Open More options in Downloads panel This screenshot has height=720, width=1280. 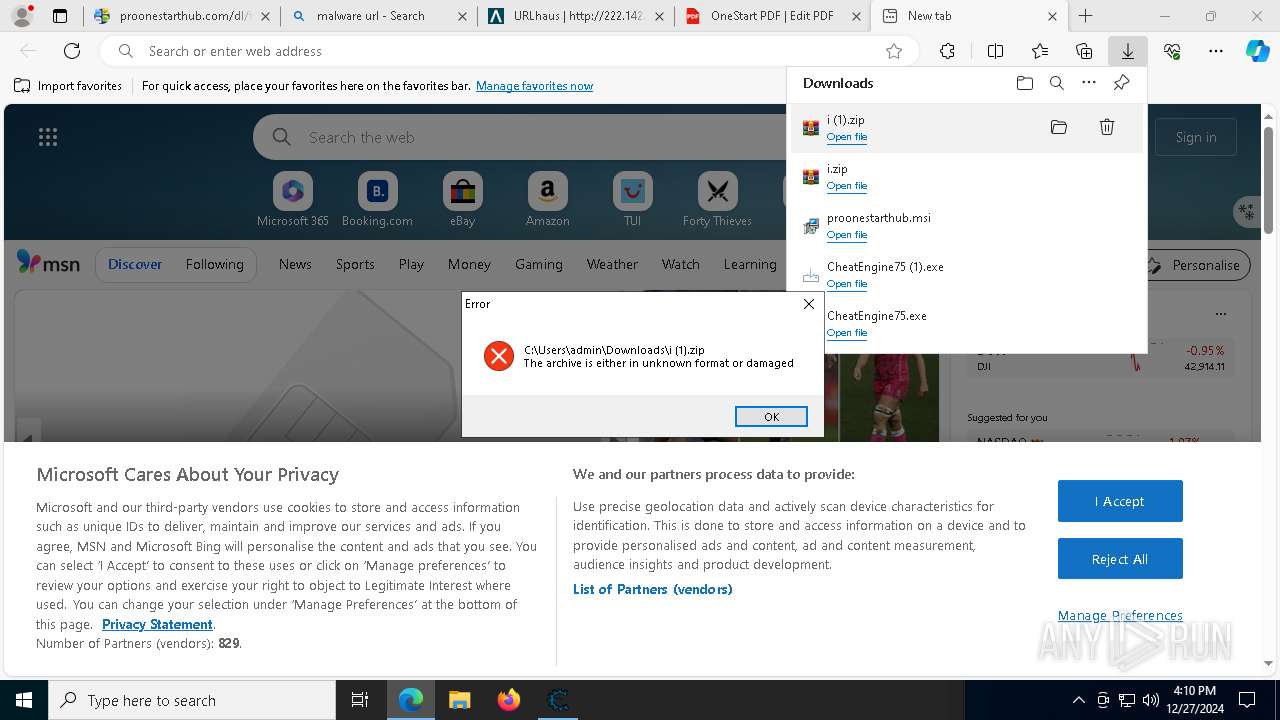pyautogui.click(x=1089, y=83)
